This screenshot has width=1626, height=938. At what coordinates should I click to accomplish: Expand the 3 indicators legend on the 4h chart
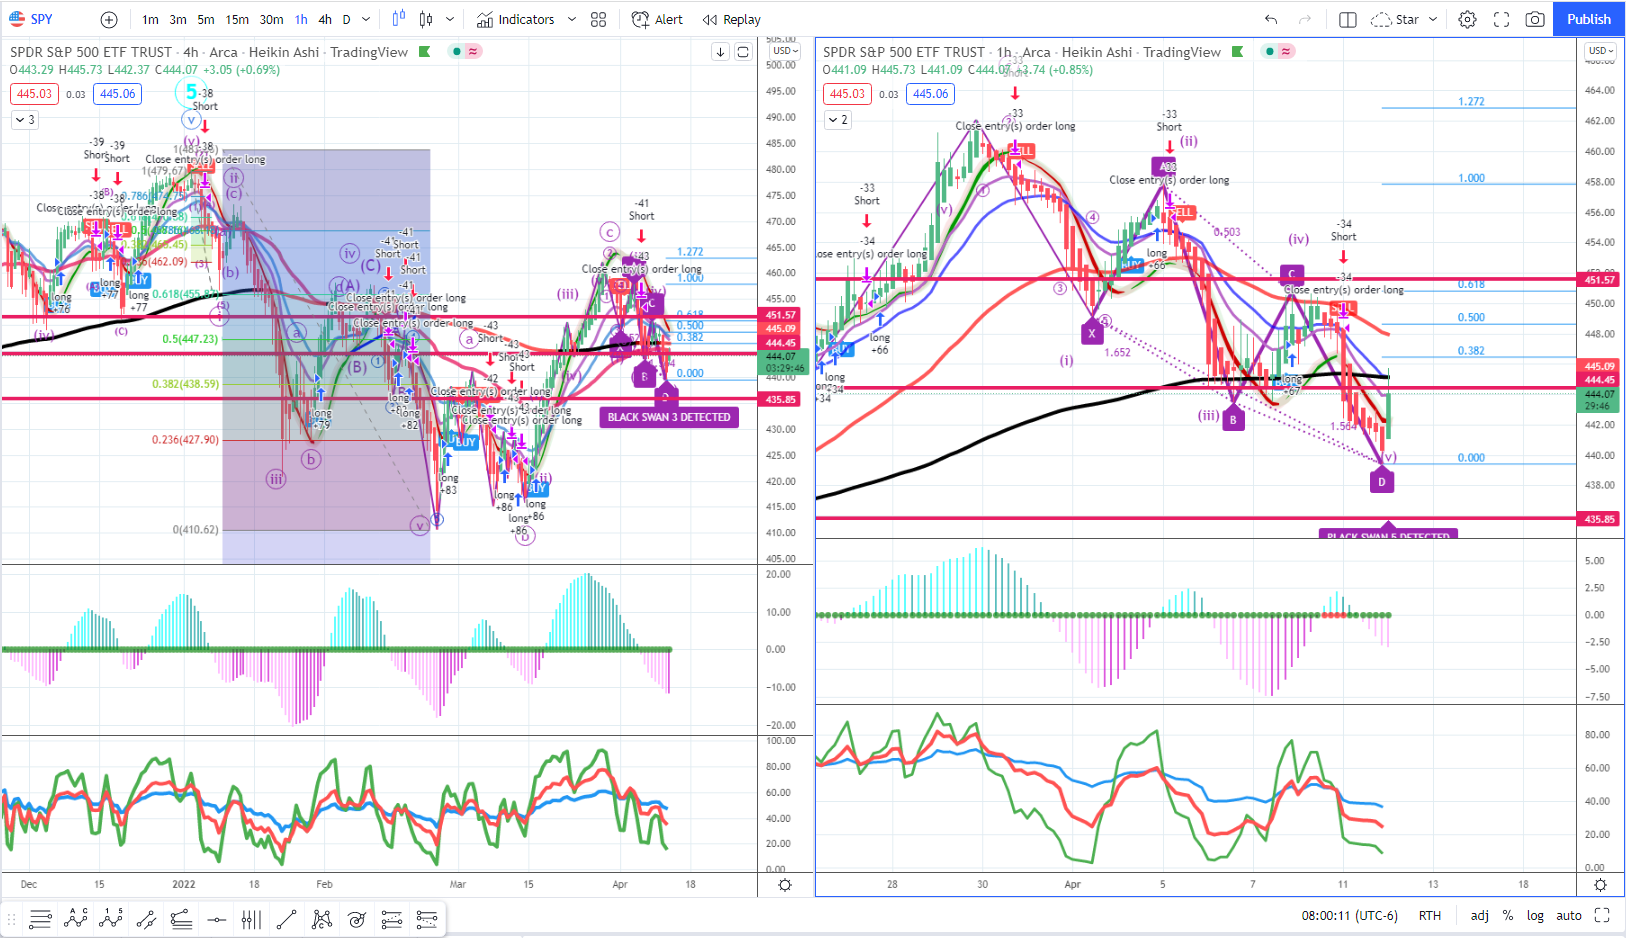pyautogui.click(x=25, y=120)
